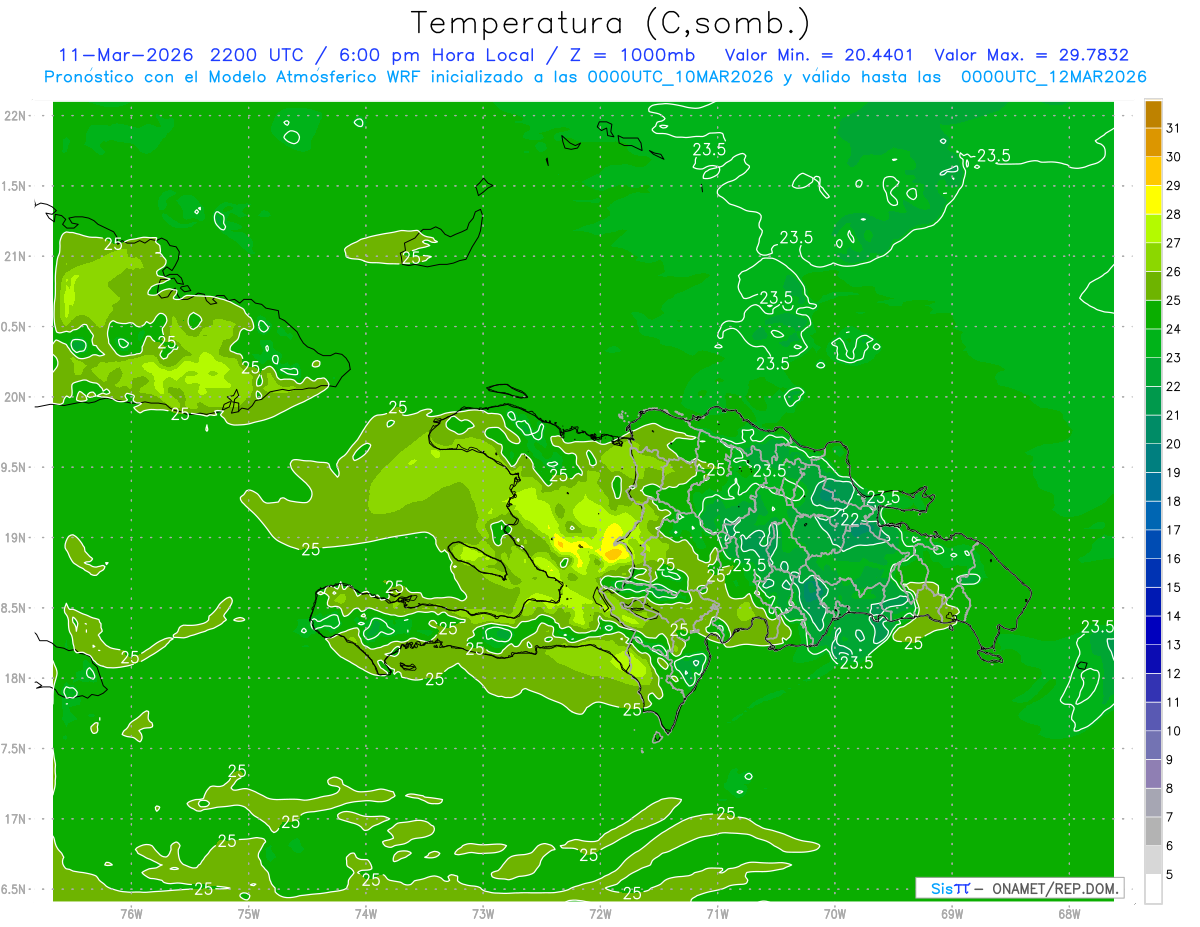Viewport: 1200px width, 927px height.
Task: Pick the white swatch below 5
Action: [1153, 889]
